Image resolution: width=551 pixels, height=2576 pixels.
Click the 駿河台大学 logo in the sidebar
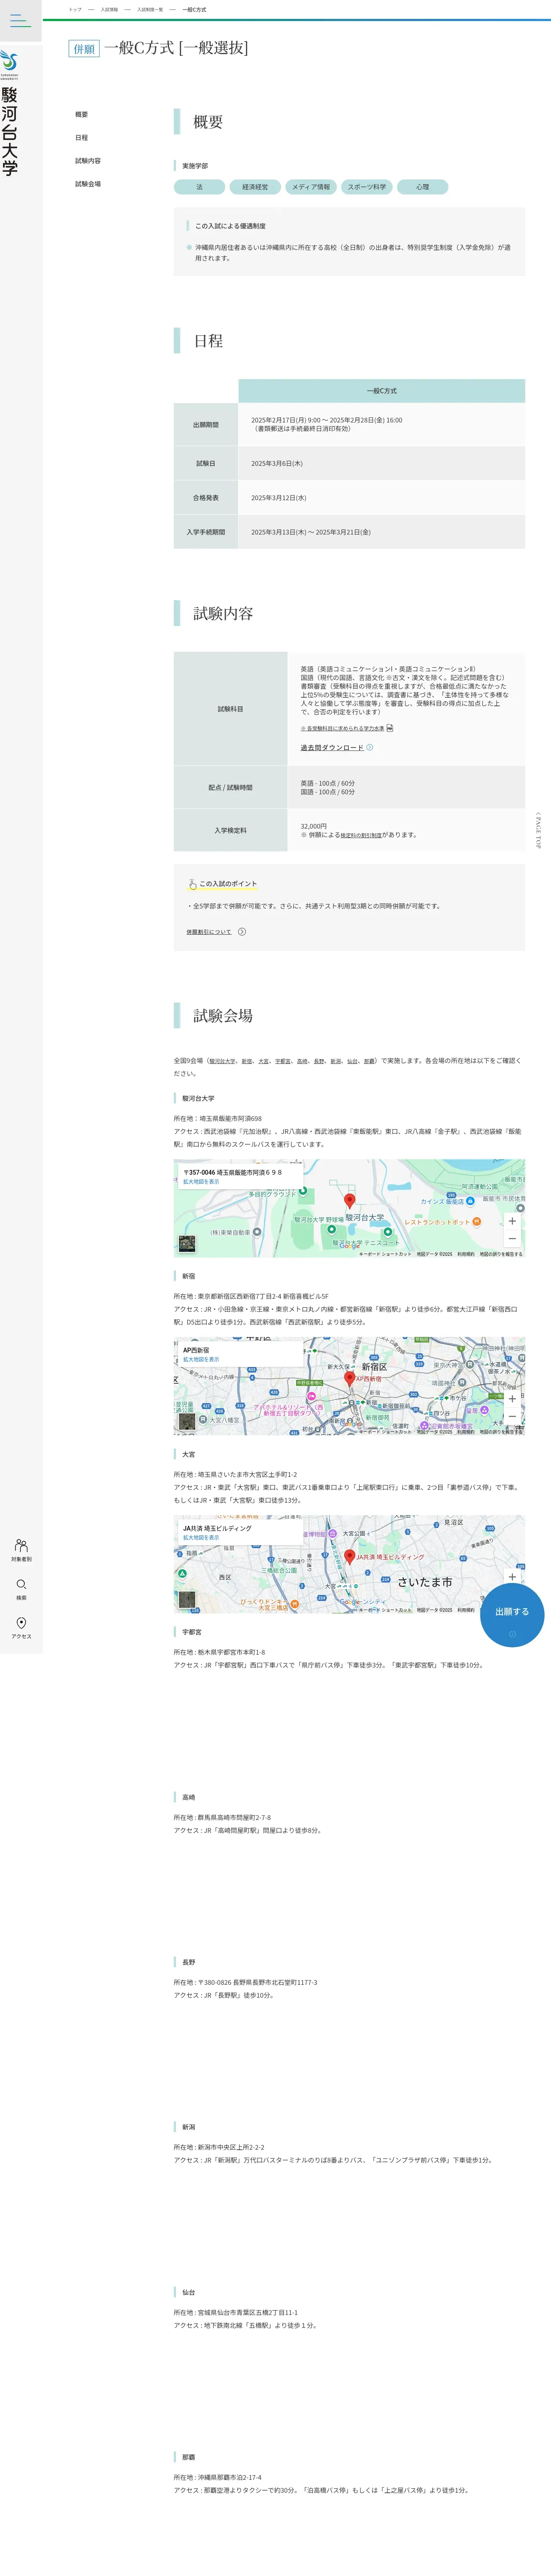(x=10, y=113)
